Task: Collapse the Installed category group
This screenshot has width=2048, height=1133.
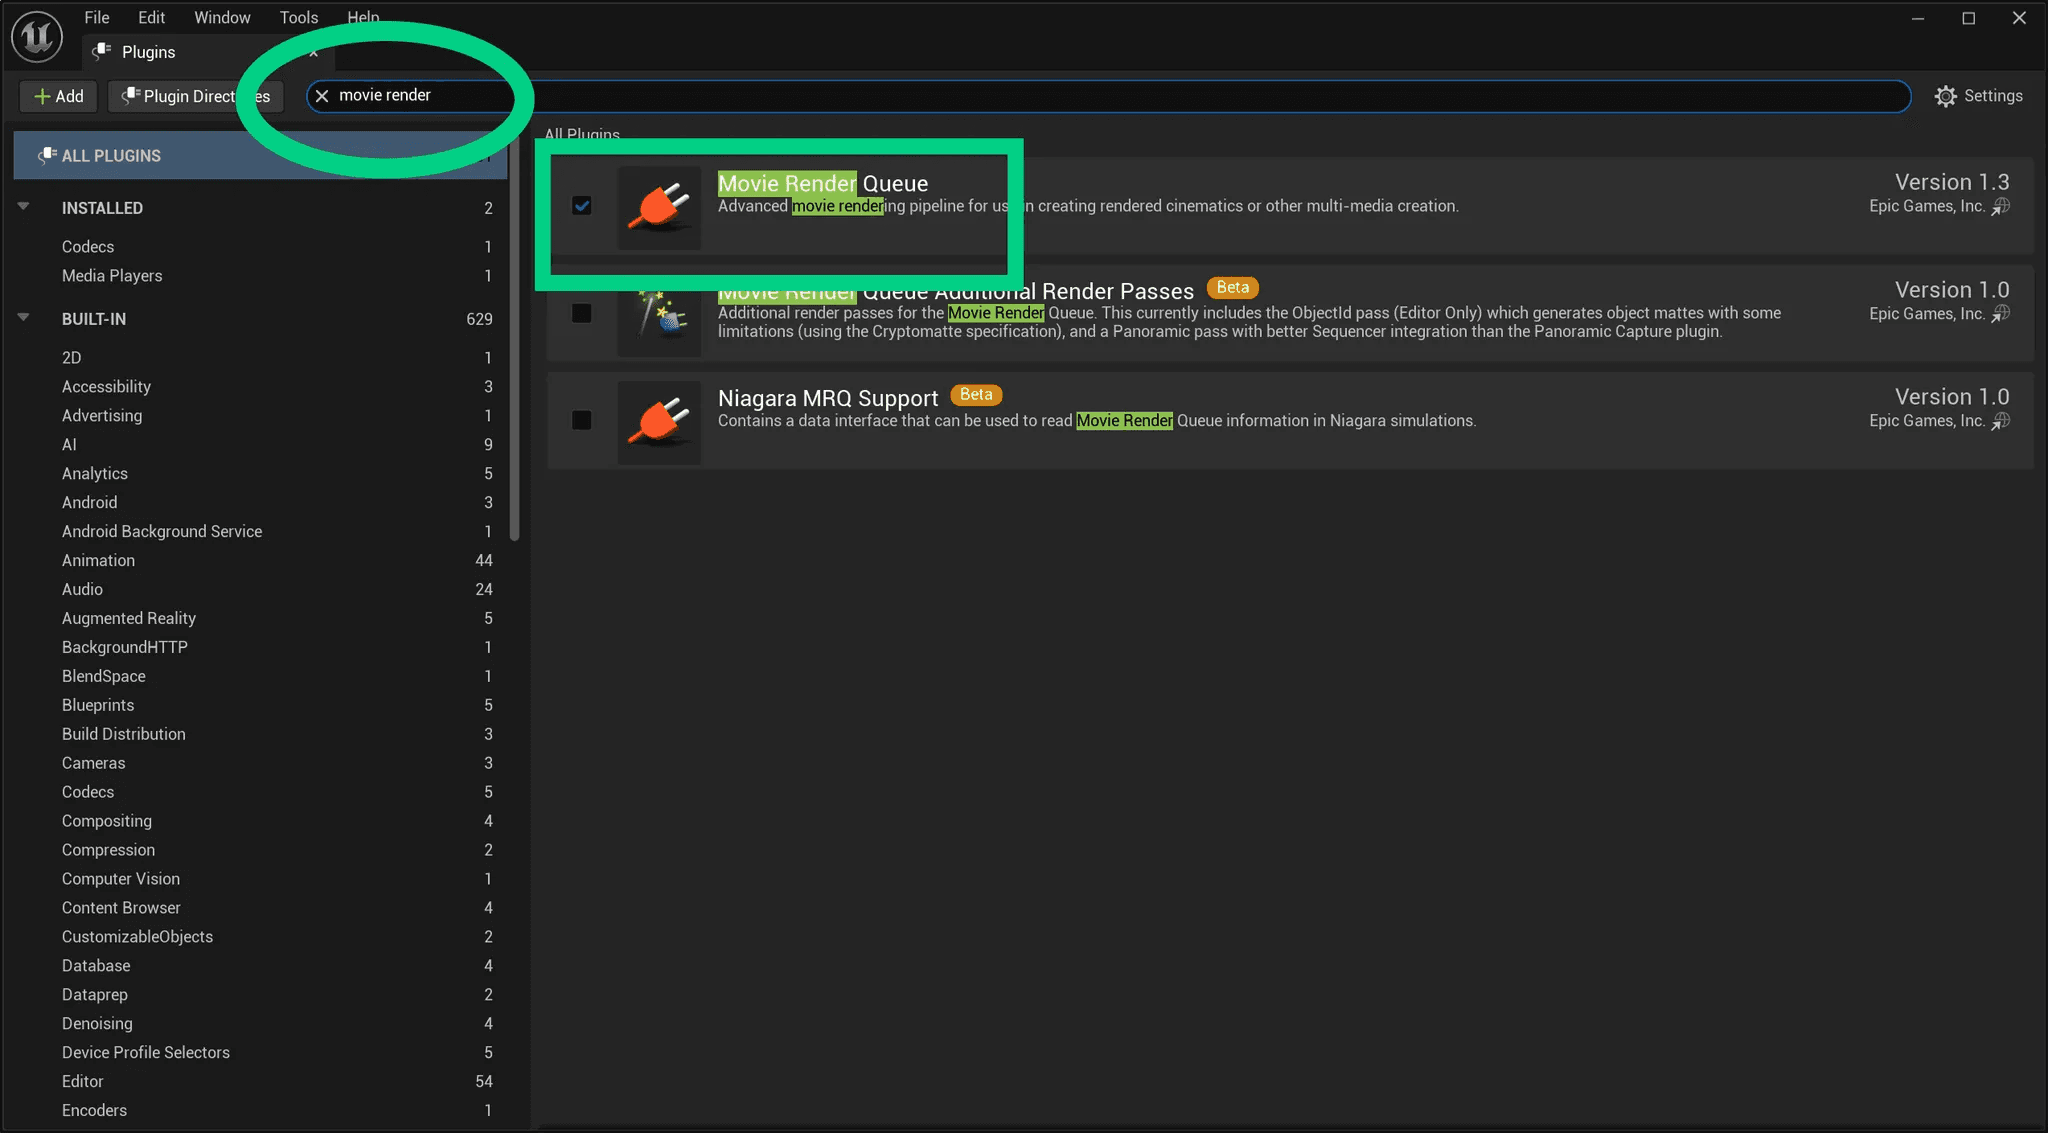Action: tap(23, 207)
